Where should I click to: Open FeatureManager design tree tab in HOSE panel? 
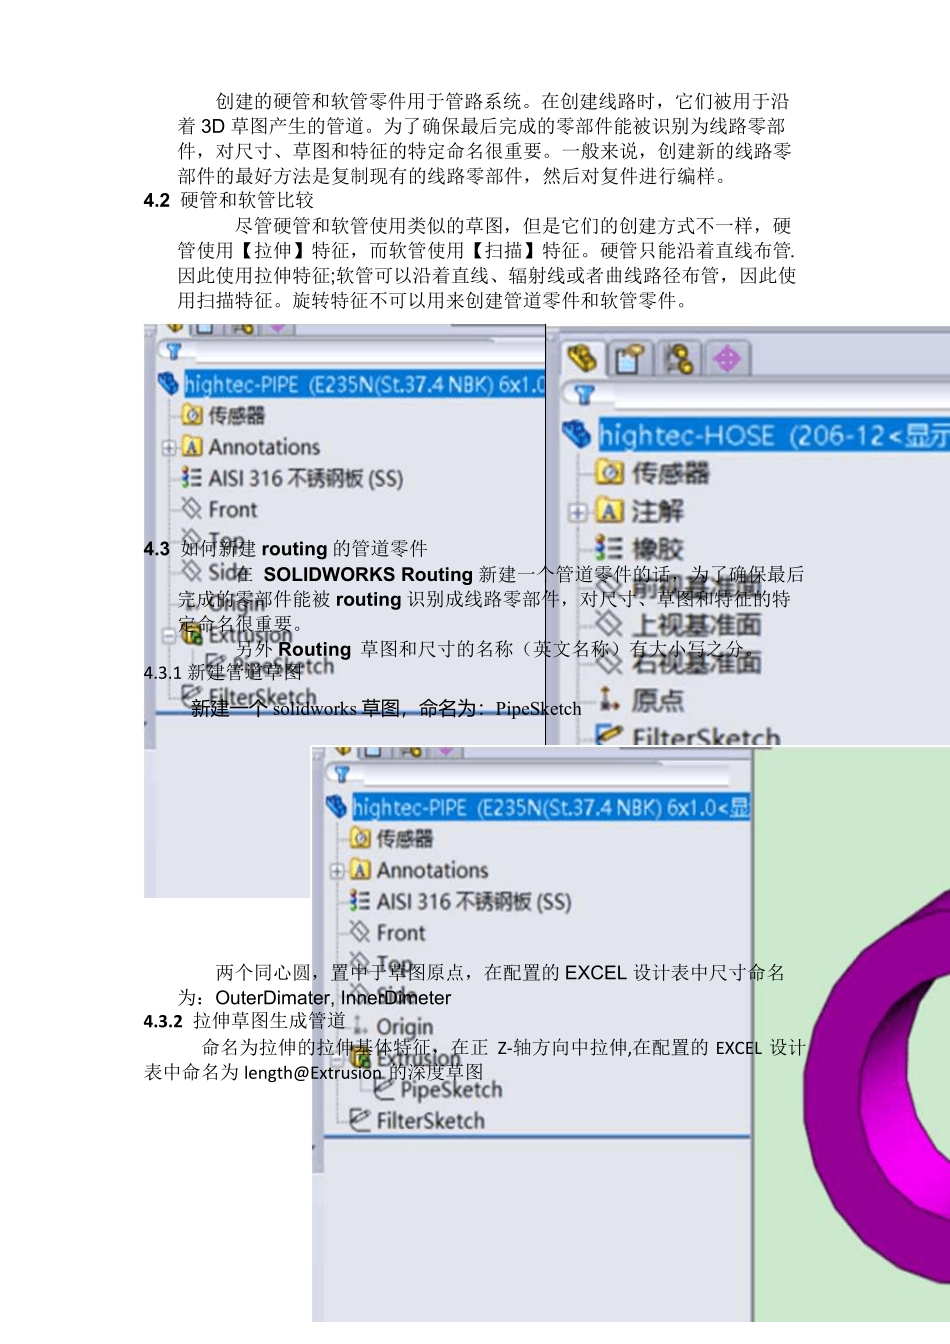582,358
